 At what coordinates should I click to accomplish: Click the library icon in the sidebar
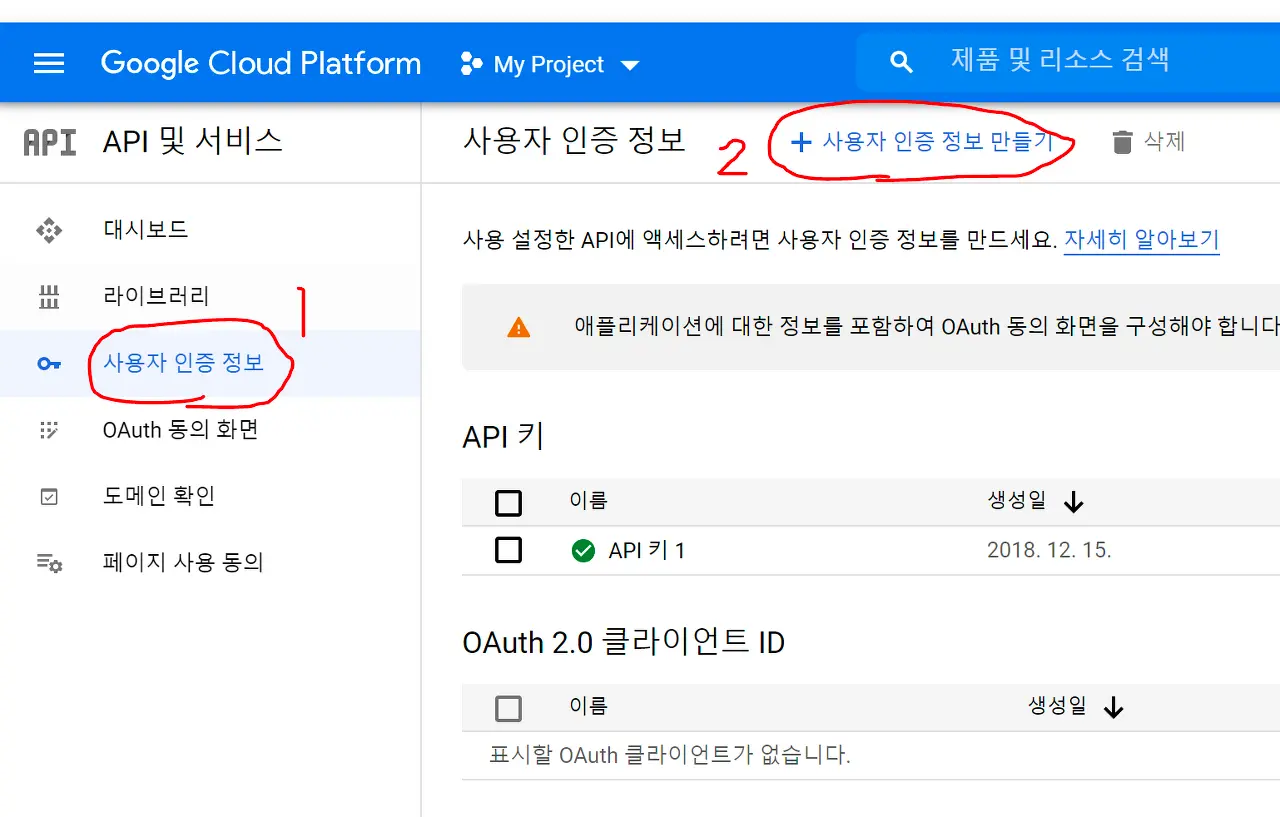click(49, 297)
